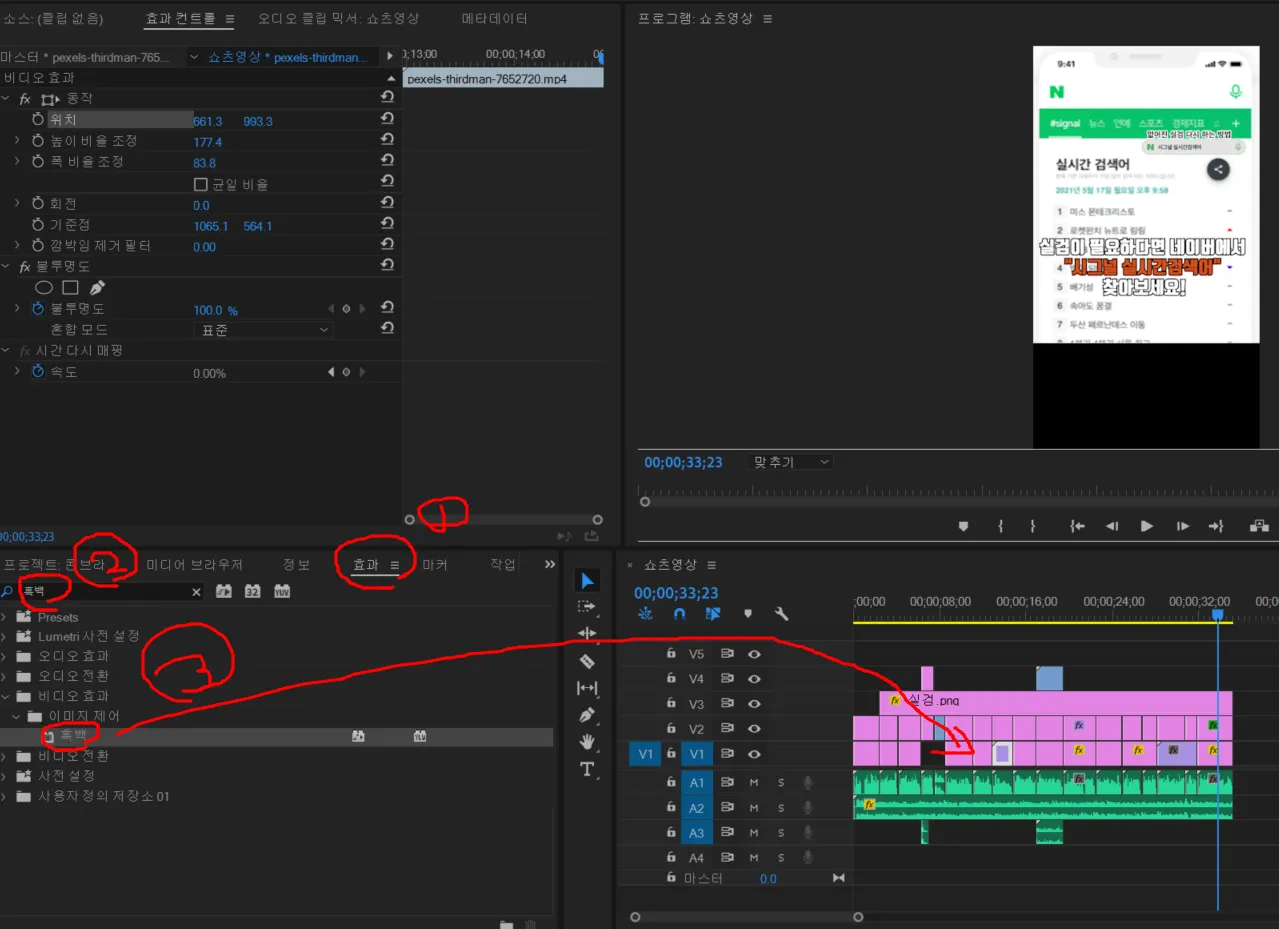The width and height of the screenshot is (1279, 929).
Task: Select the Slip tool
Action: 588,688
